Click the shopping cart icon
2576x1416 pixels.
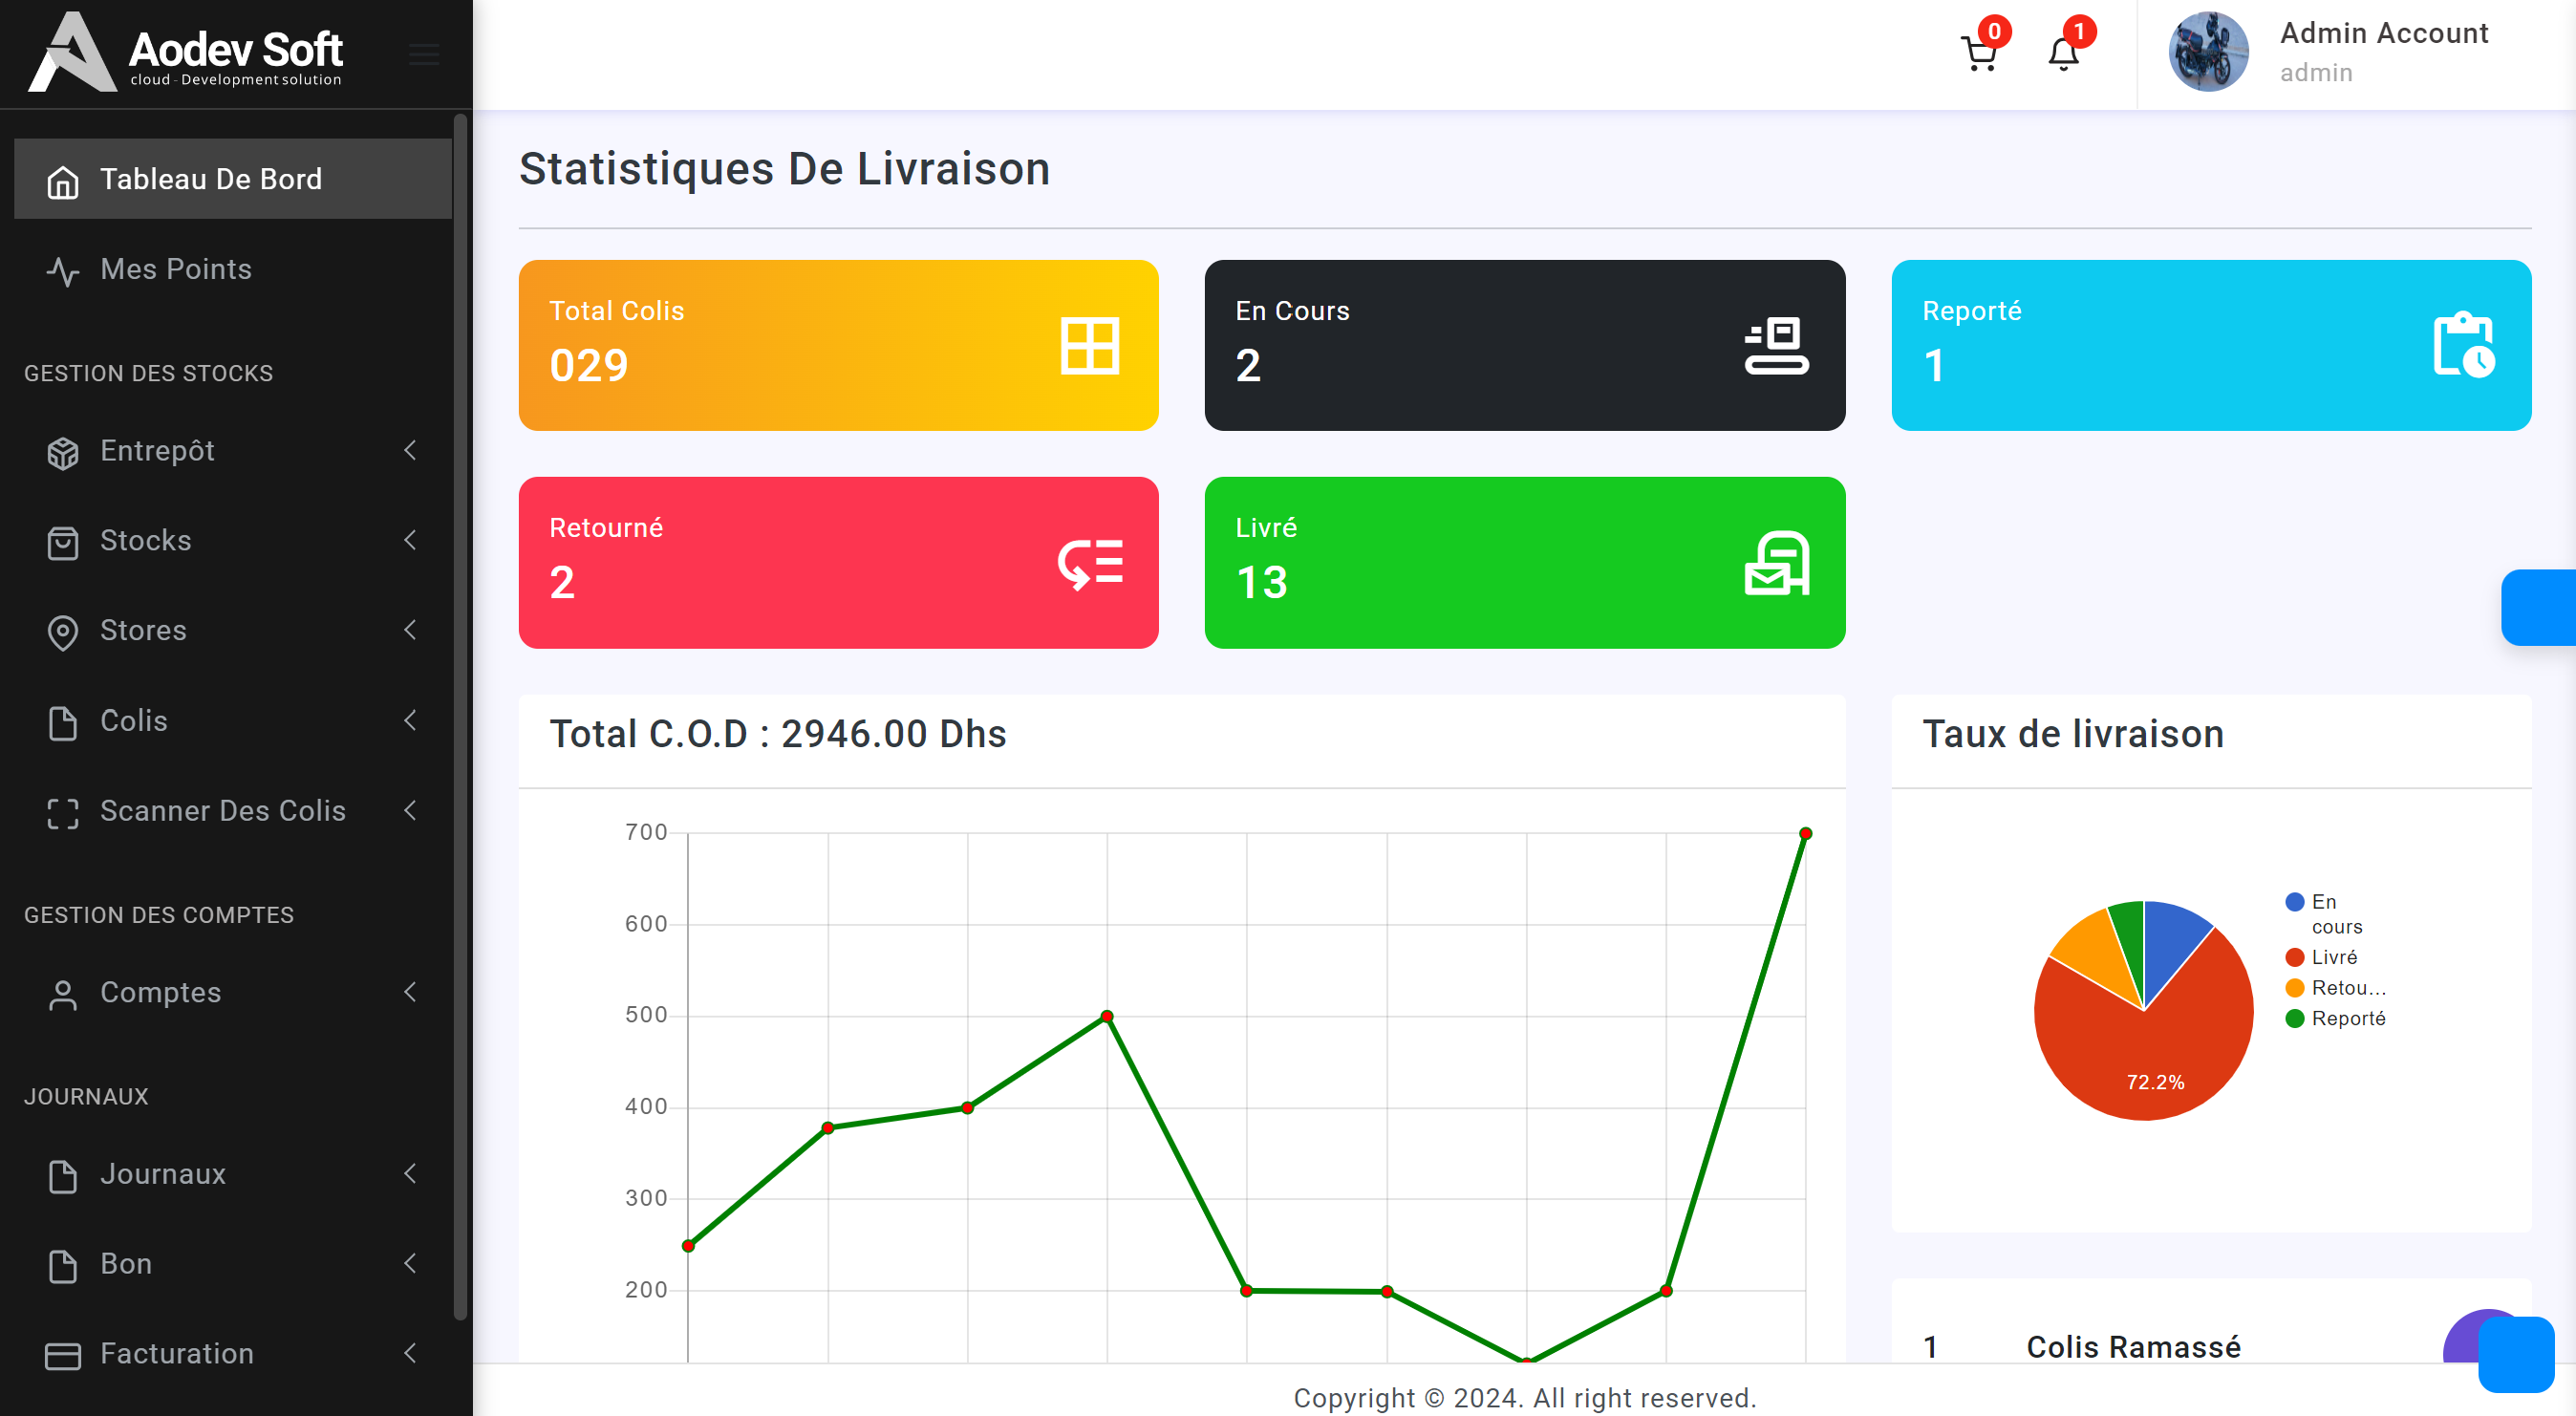click(x=1979, y=54)
